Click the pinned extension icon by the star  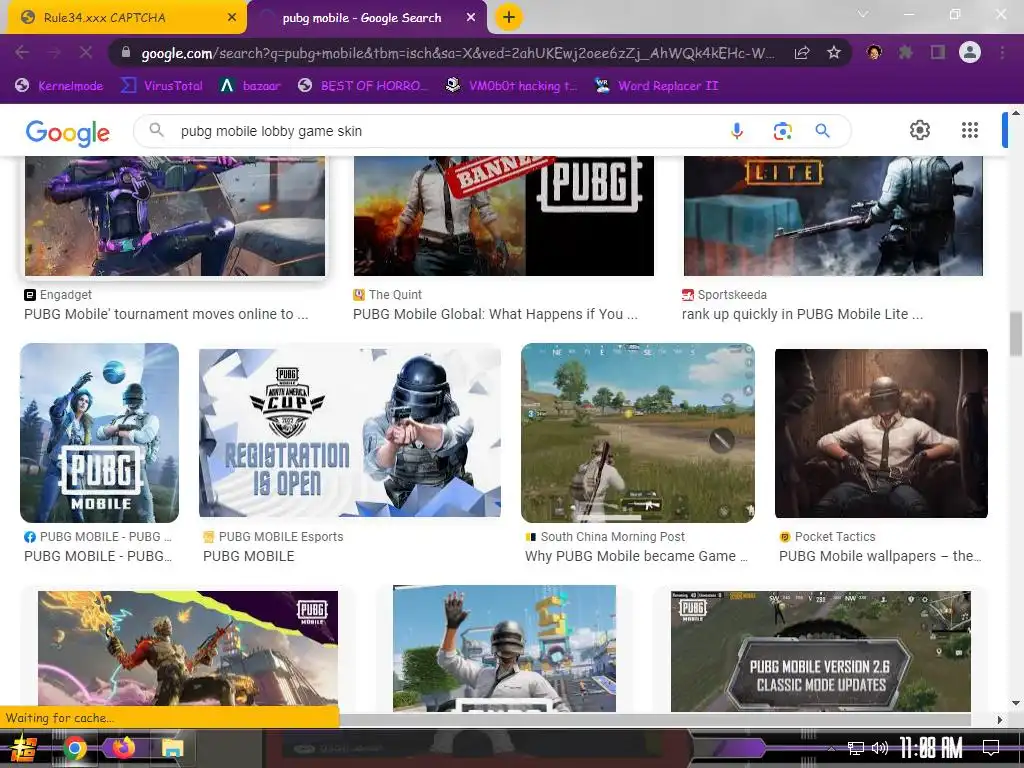pos(874,52)
